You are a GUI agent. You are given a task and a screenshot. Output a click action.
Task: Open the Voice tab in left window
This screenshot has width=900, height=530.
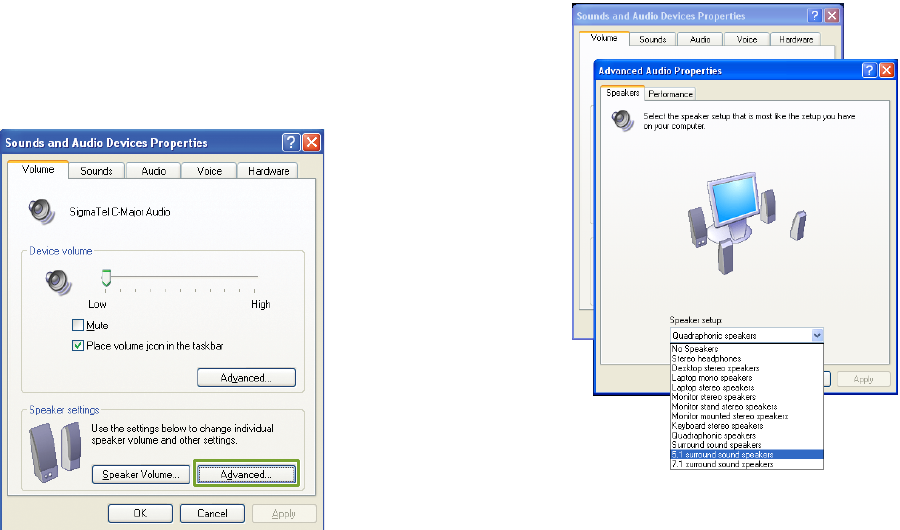(x=209, y=171)
